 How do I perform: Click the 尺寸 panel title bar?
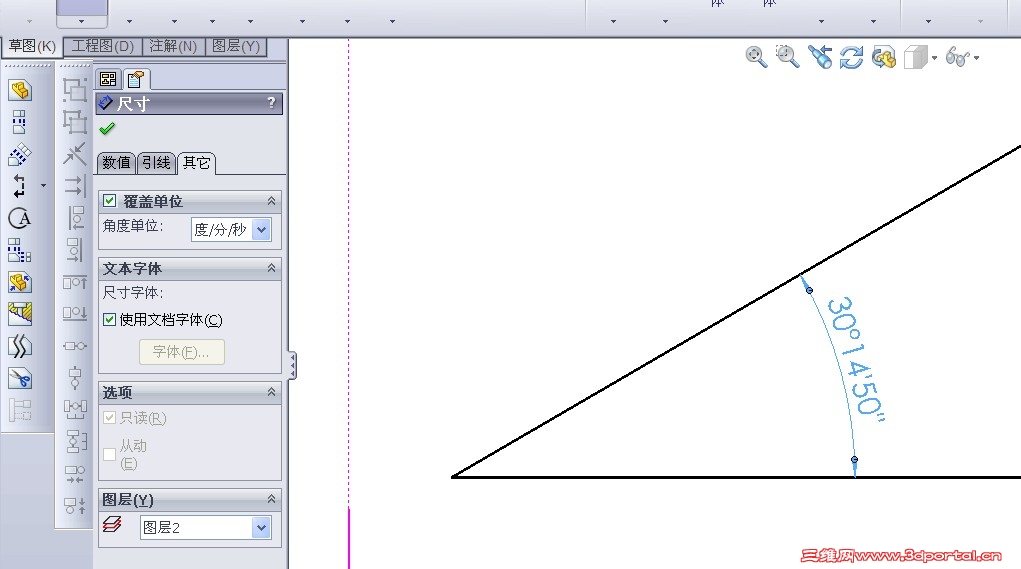[x=189, y=104]
